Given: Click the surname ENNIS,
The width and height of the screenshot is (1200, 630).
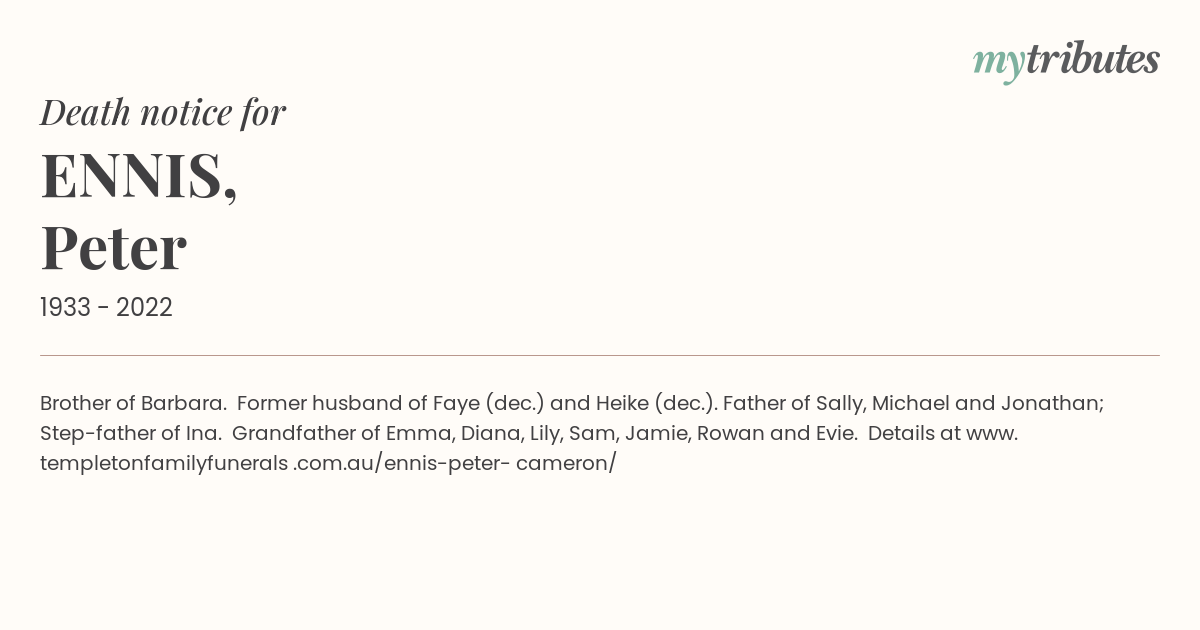Looking at the screenshot, I should [x=139, y=175].
